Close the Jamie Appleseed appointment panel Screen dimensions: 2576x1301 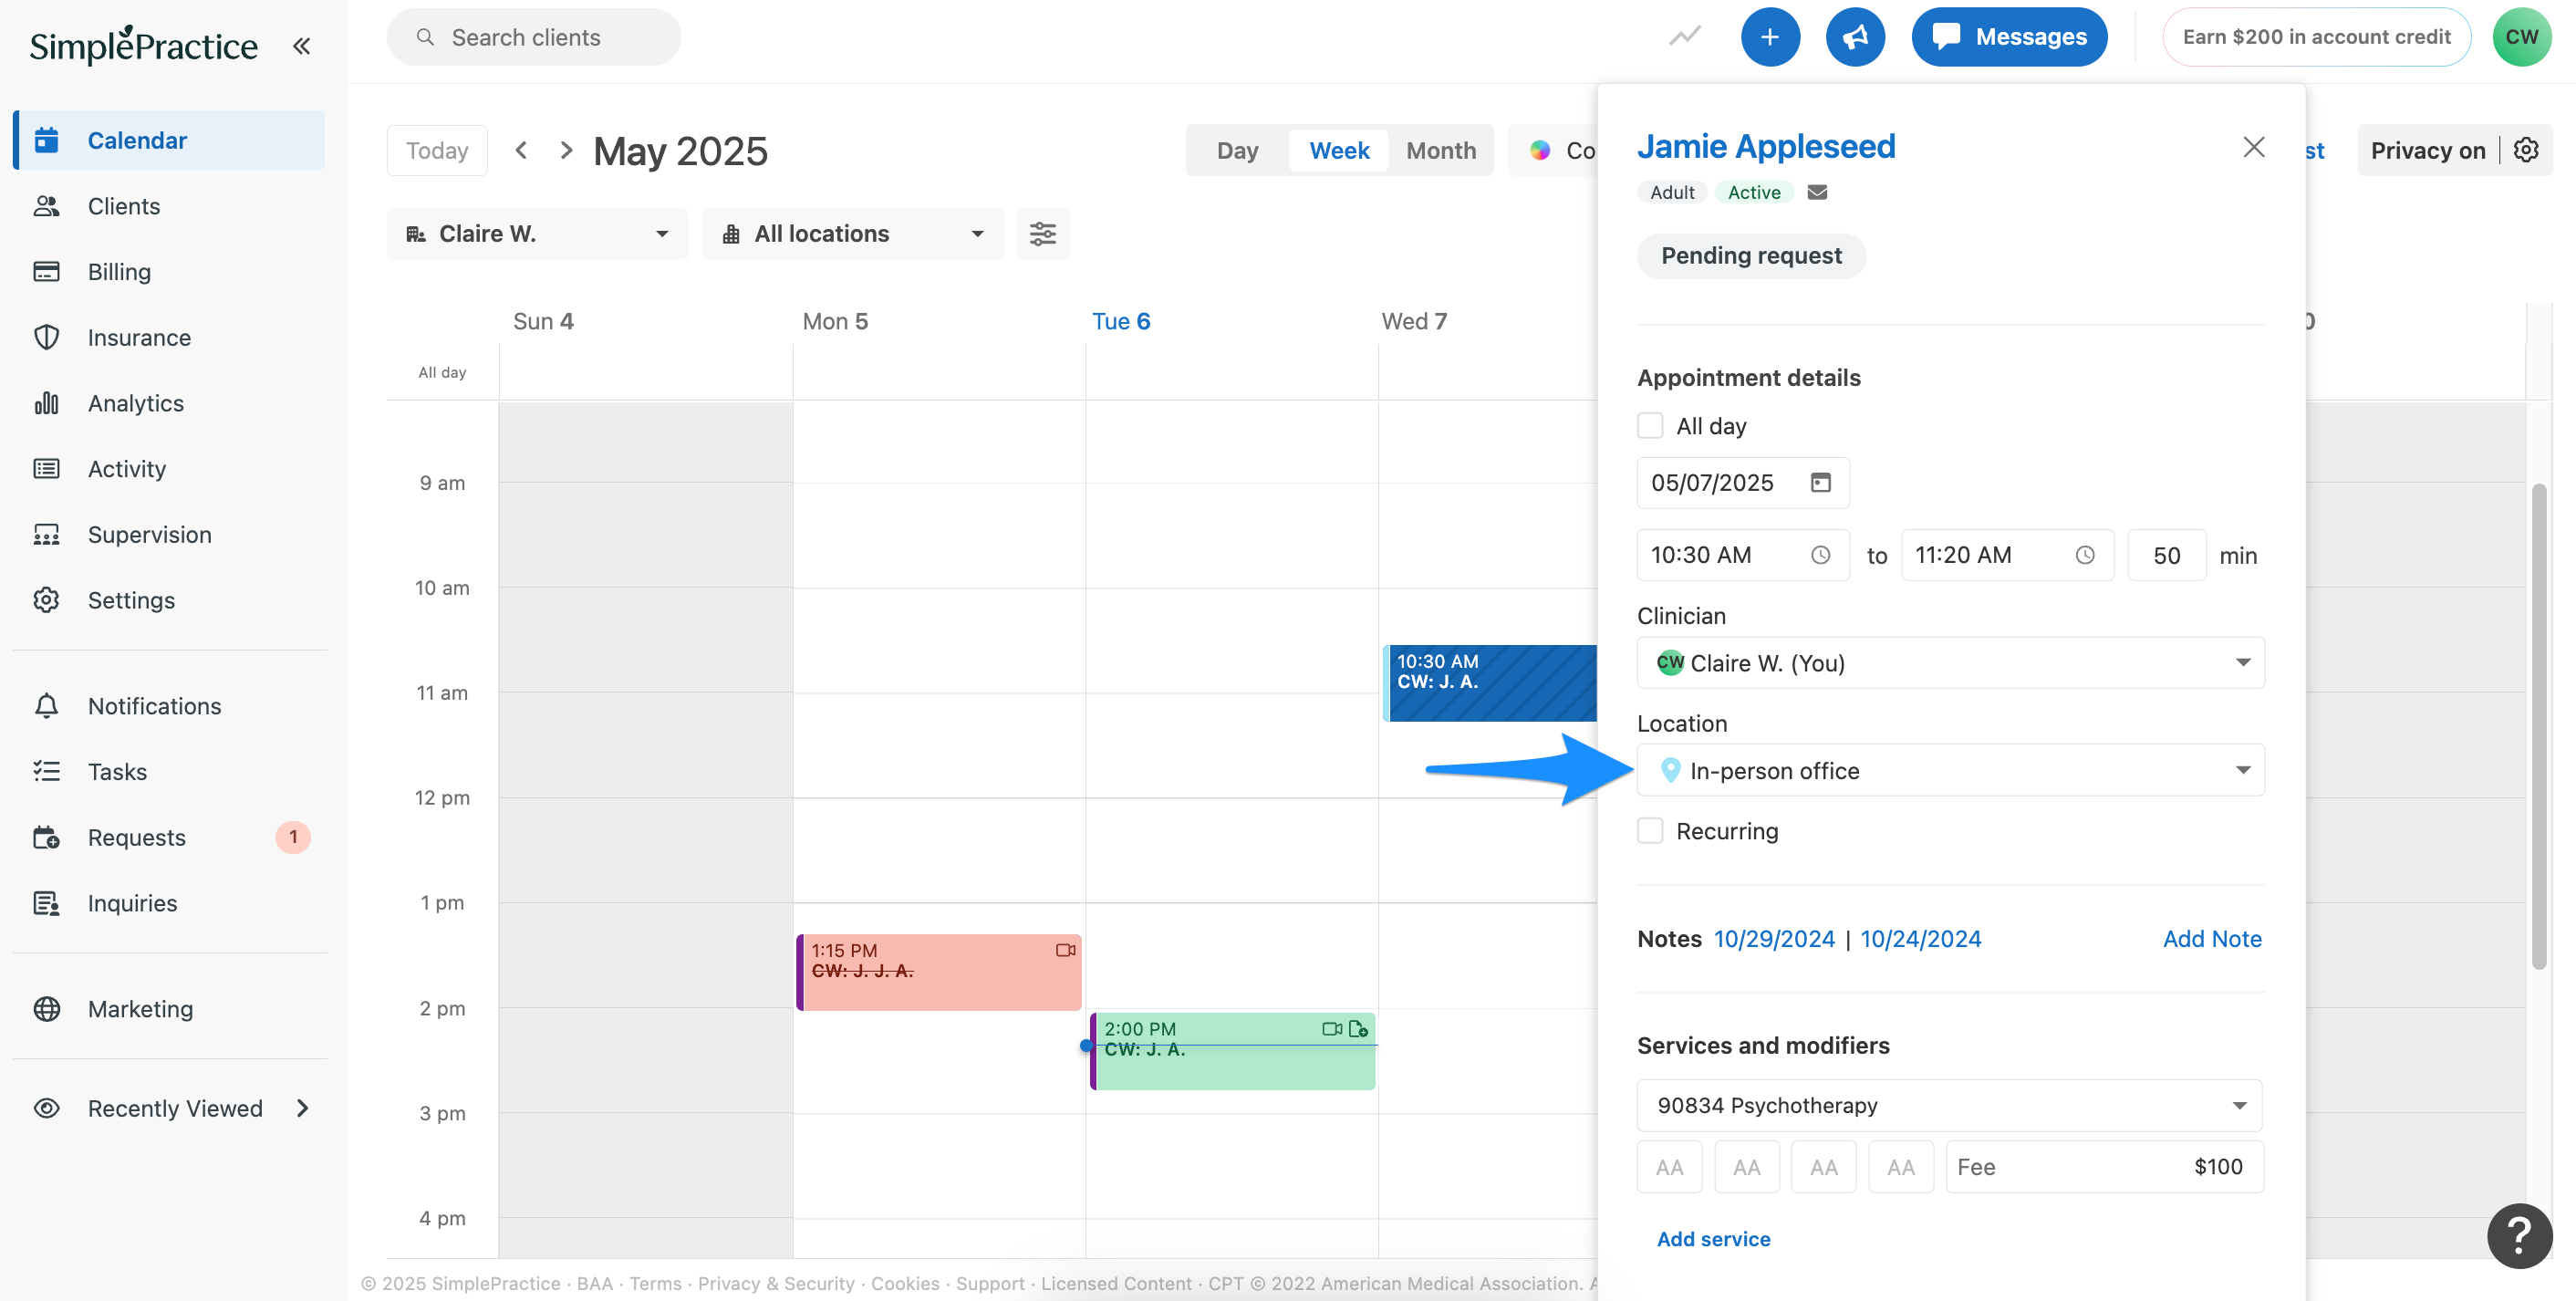[2253, 147]
